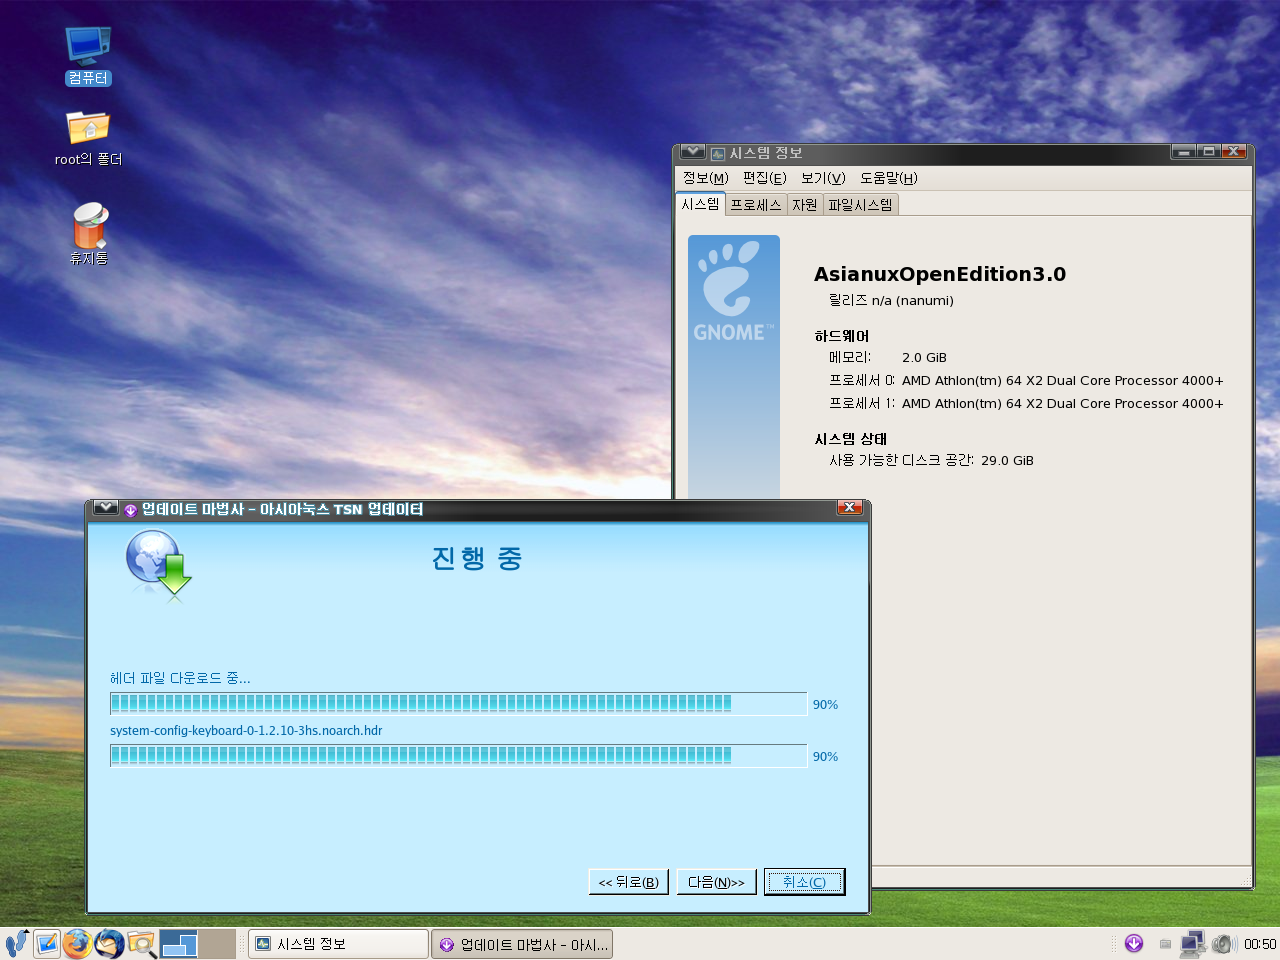Click the disk space value 29.0 GiB
The height and width of the screenshot is (960, 1280).
tap(1007, 460)
